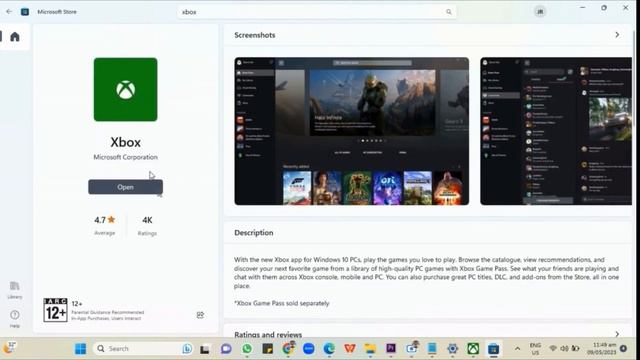
Task: Open Microsoft Edge from the taskbar
Action: tap(329, 349)
